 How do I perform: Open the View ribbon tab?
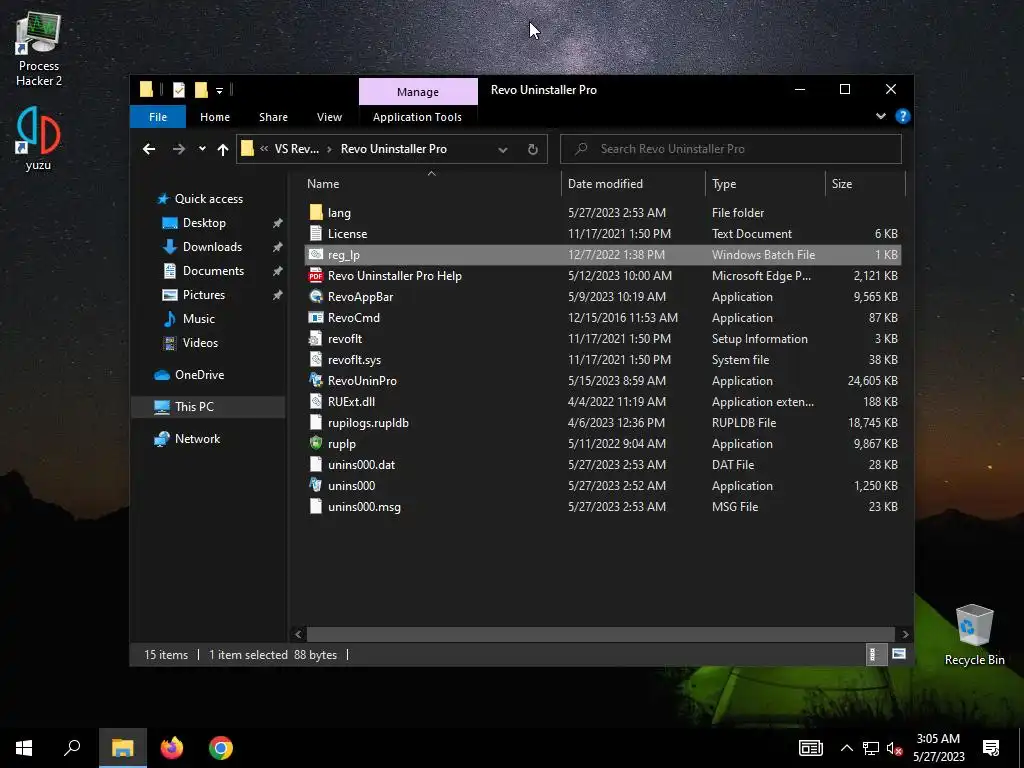point(329,117)
